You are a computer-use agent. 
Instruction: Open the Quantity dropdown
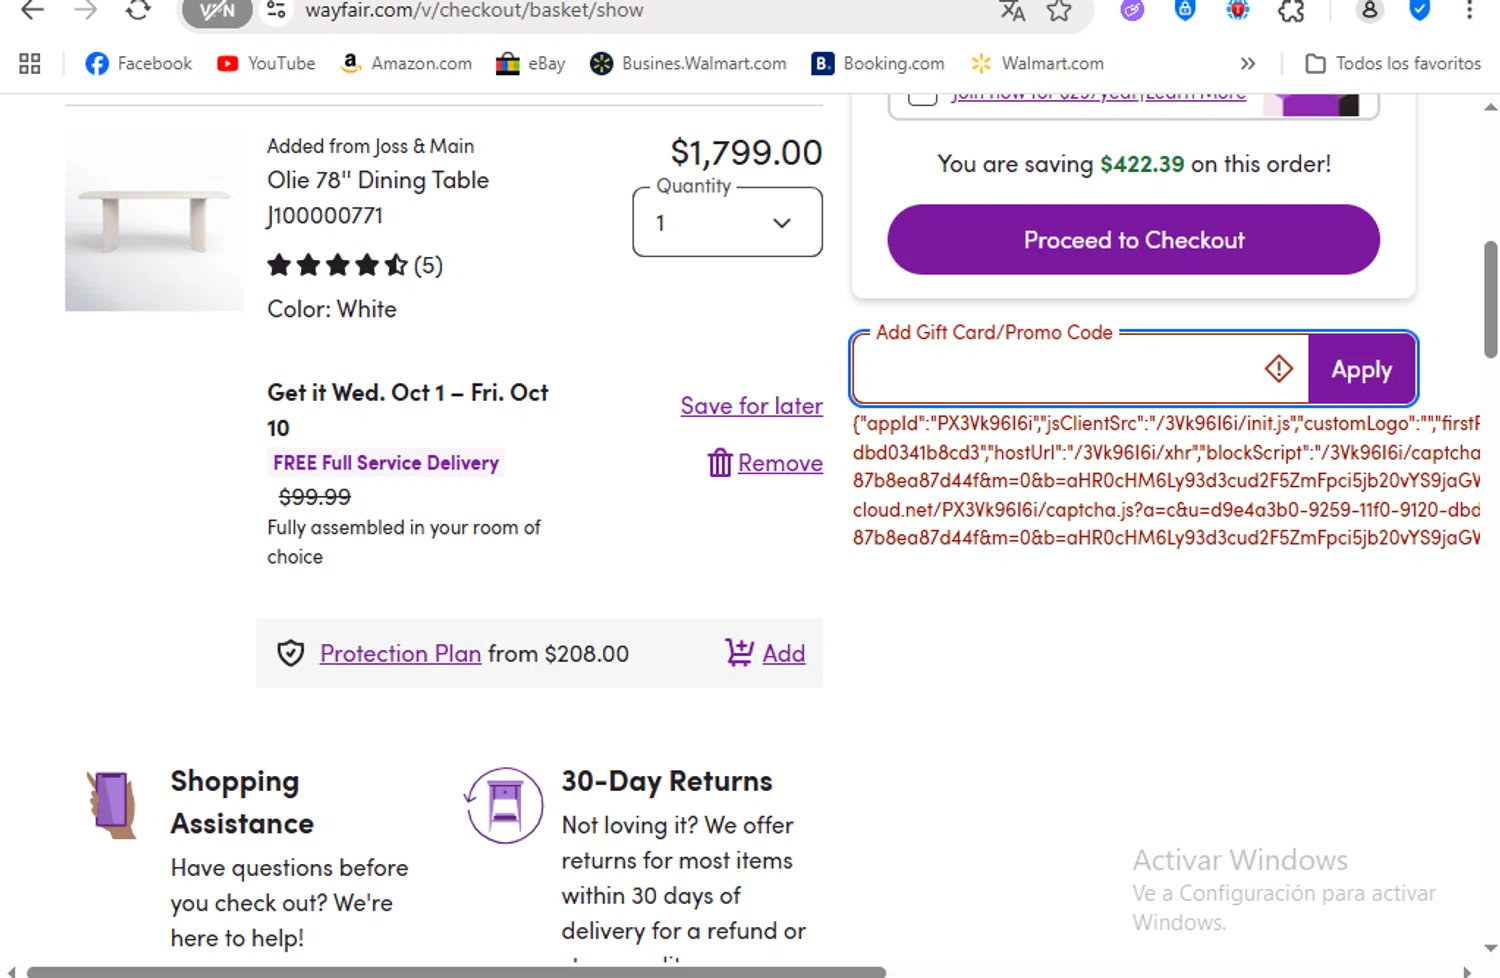(x=727, y=222)
